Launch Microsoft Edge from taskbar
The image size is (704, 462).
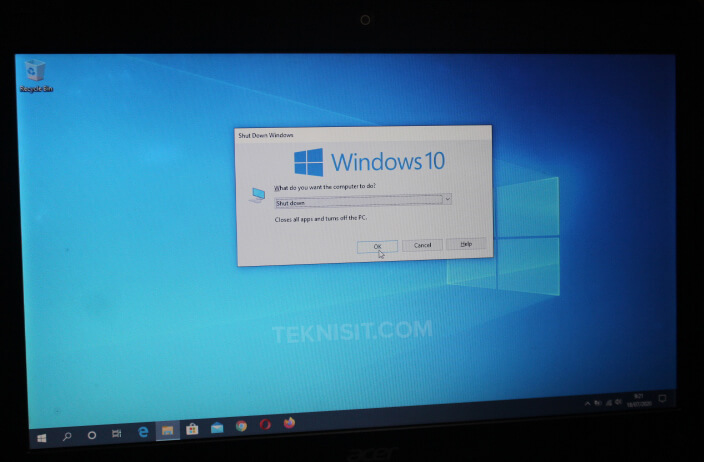click(x=143, y=432)
